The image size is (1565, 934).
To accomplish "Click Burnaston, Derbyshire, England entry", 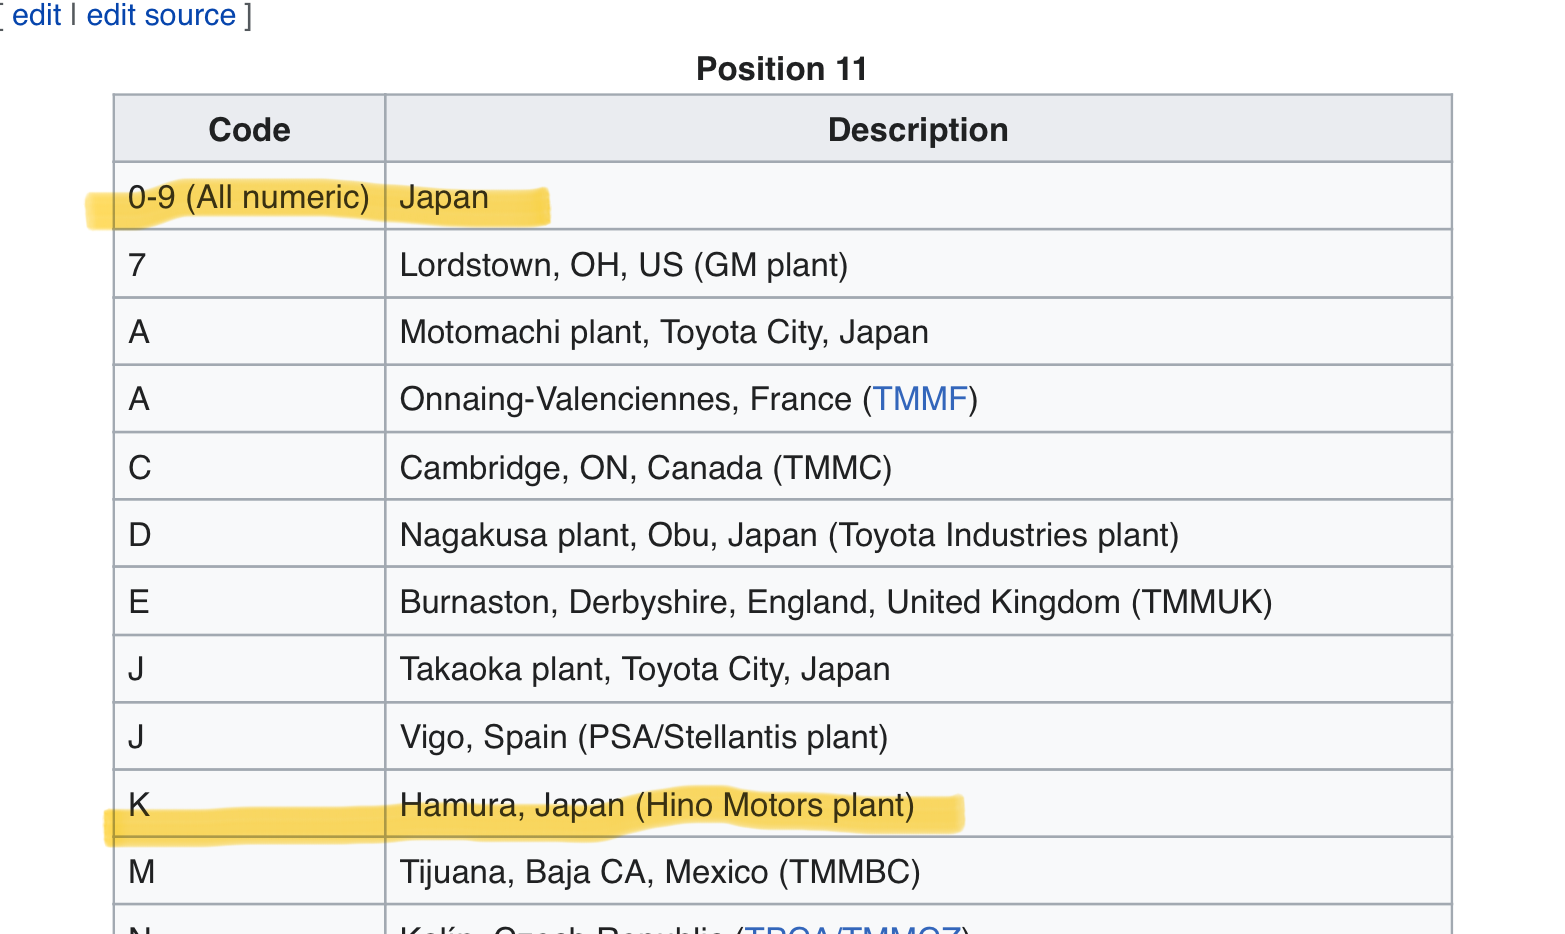I will (x=836, y=602).
